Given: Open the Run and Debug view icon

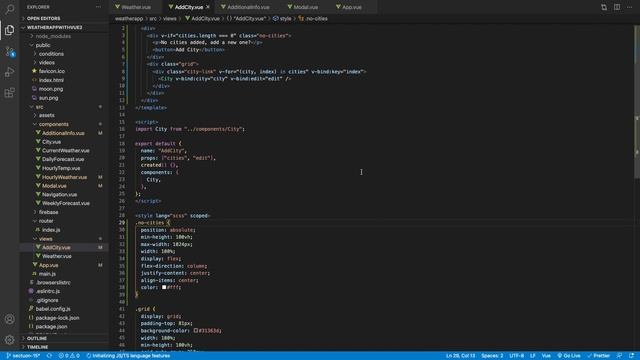Looking at the screenshot, I should (x=9, y=72).
